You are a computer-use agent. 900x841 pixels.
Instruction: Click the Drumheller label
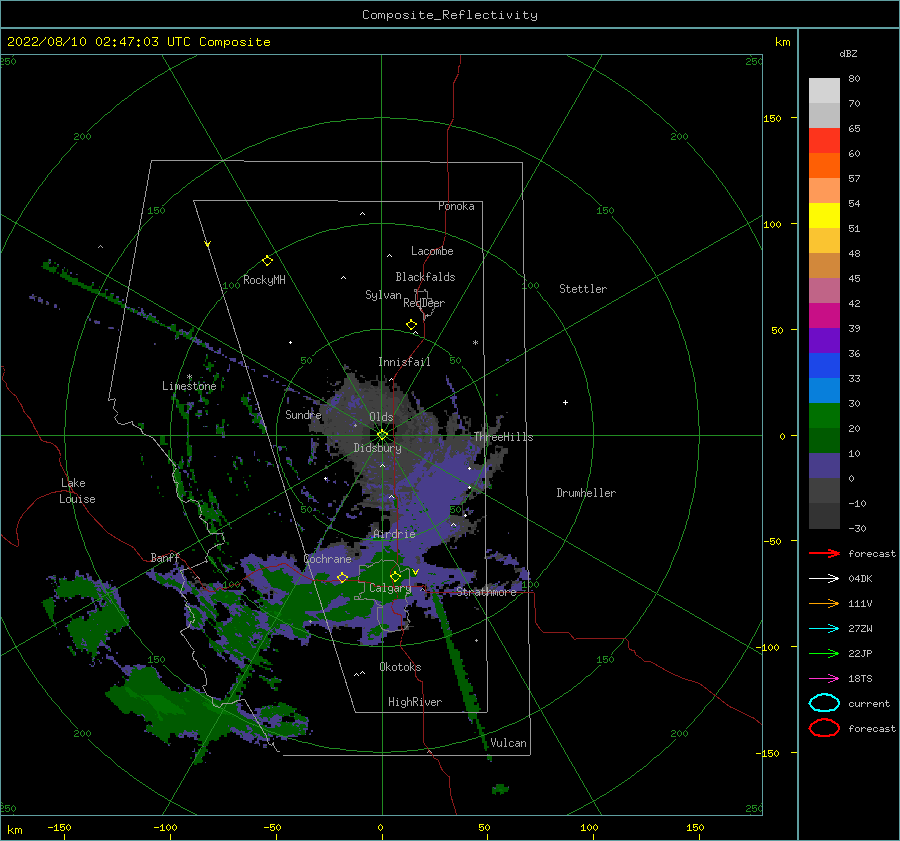(x=586, y=493)
